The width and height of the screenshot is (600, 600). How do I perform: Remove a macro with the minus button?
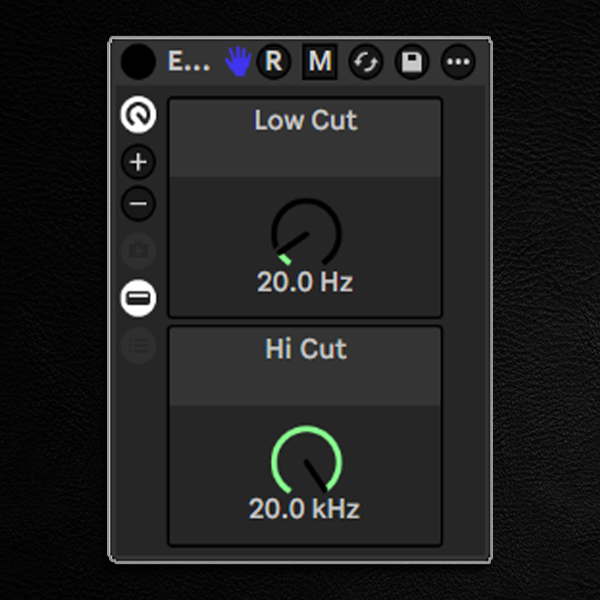click(x=138, y=204)
